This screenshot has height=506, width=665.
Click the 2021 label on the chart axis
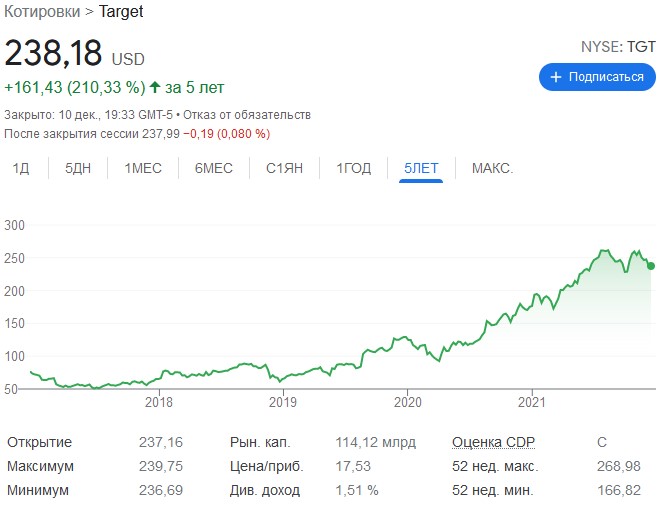532,402
